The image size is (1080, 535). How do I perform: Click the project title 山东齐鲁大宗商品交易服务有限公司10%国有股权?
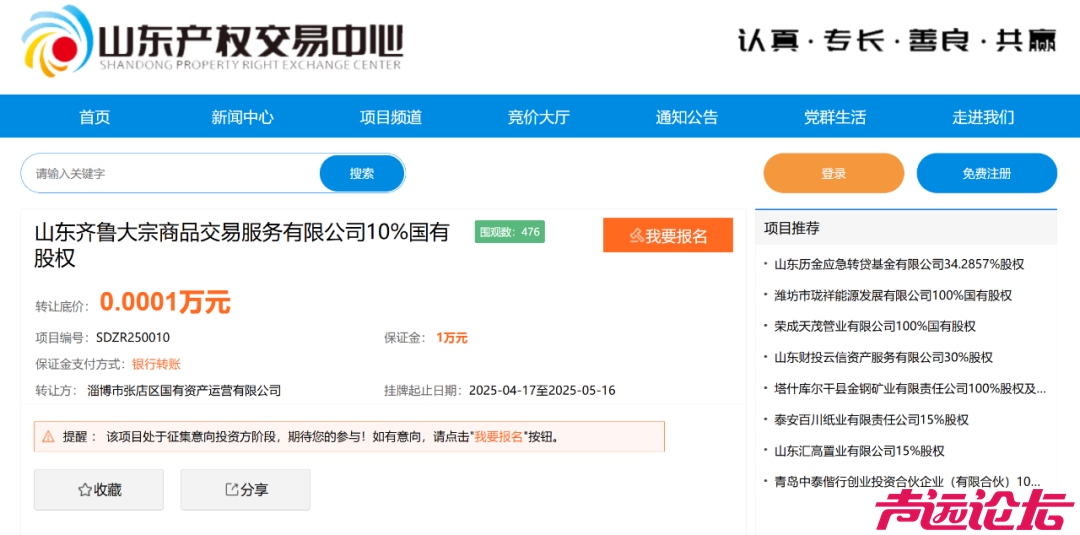242,245
